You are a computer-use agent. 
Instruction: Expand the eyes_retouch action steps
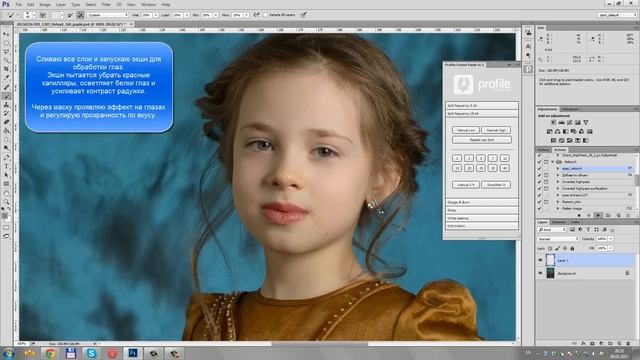[x=558, y=169]
